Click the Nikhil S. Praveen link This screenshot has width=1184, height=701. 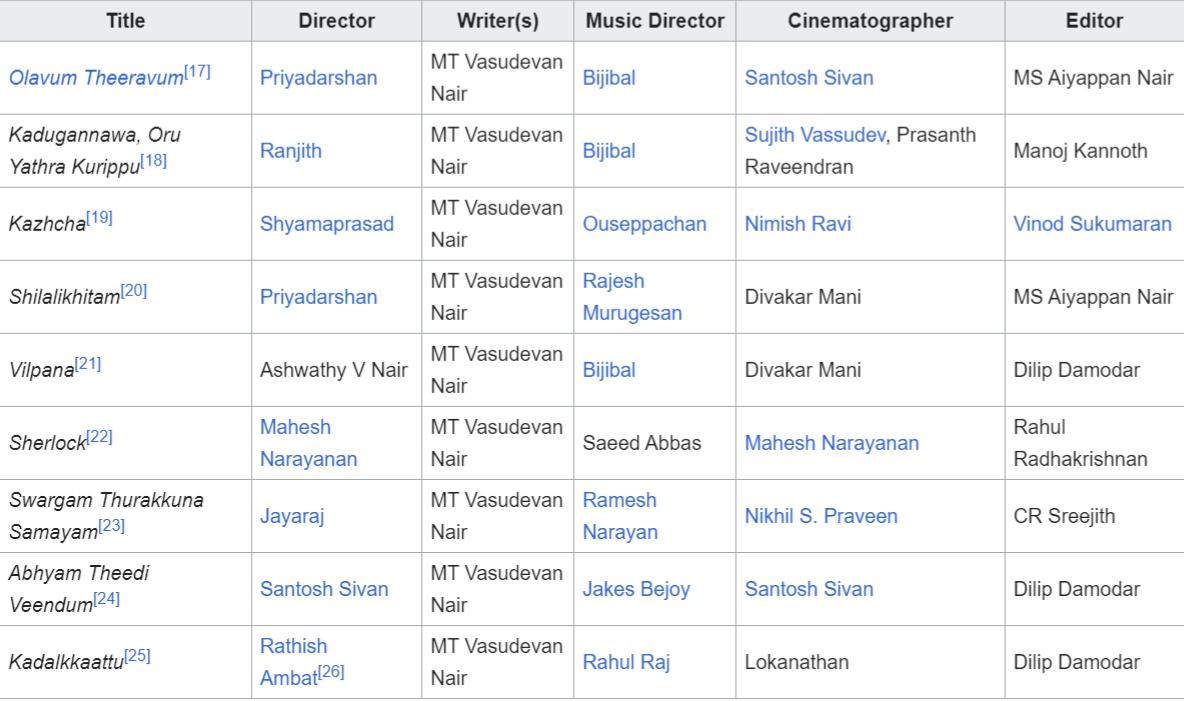tap(821, 516)
